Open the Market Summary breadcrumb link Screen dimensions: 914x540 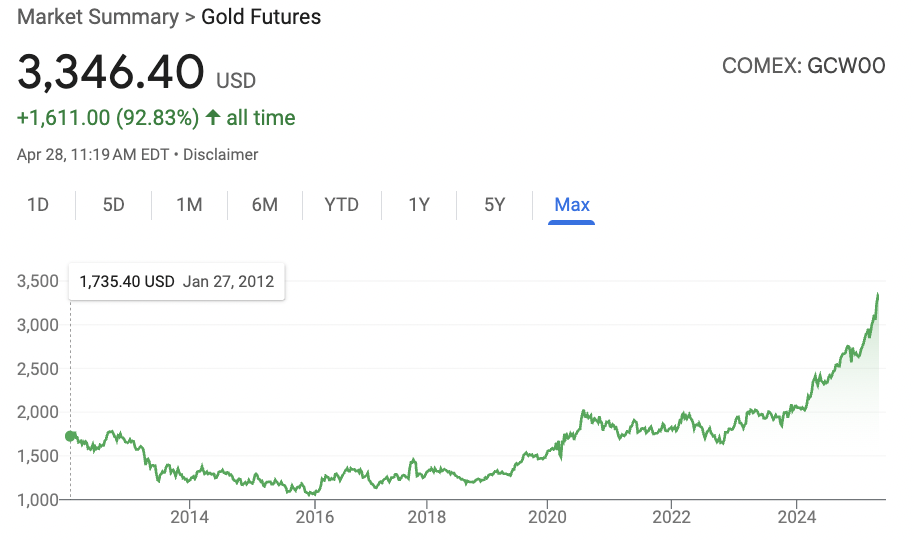pyautogui.click(x=98, y=17)
